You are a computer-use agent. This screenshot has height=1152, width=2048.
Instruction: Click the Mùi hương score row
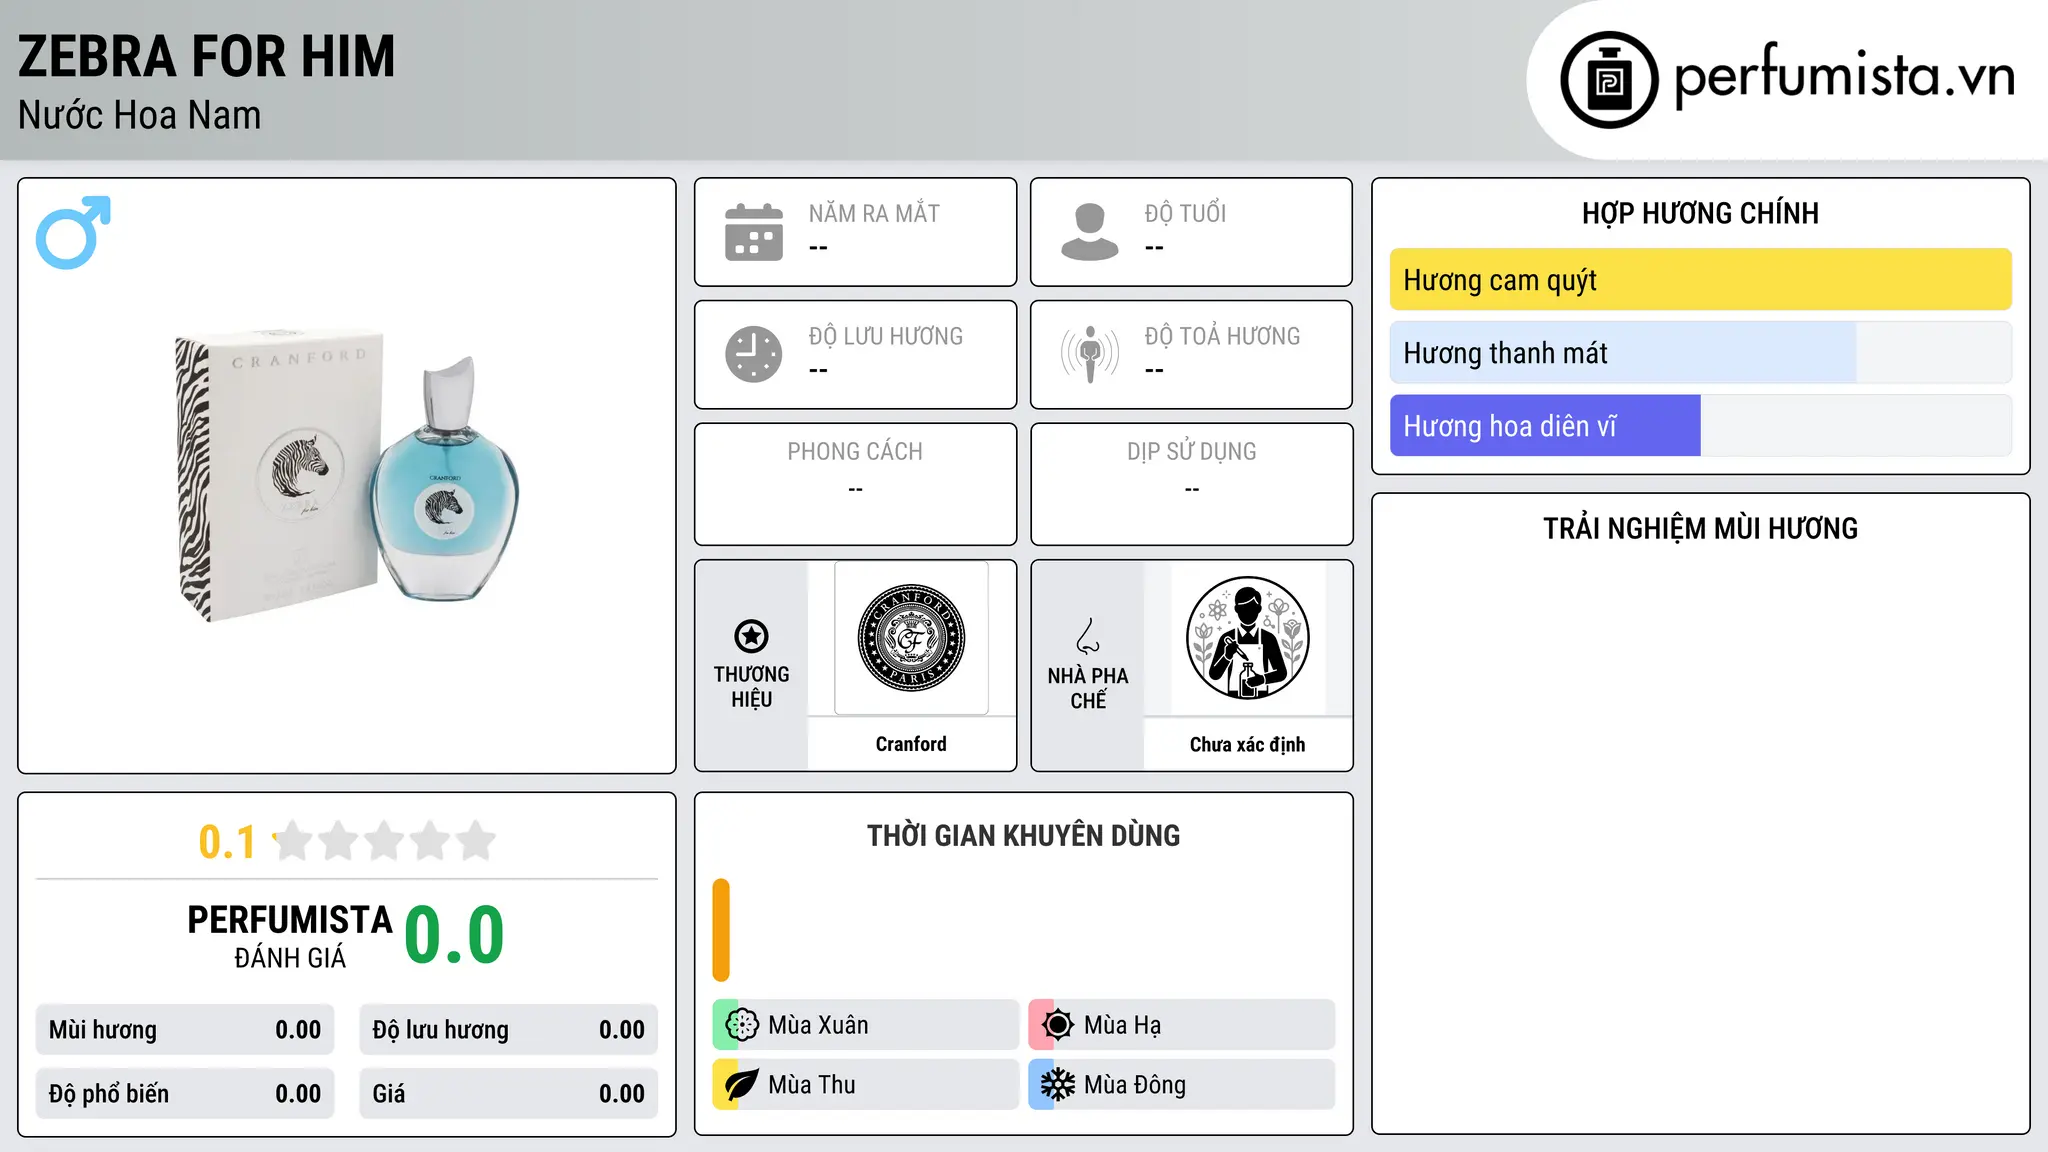point(185,1030)
